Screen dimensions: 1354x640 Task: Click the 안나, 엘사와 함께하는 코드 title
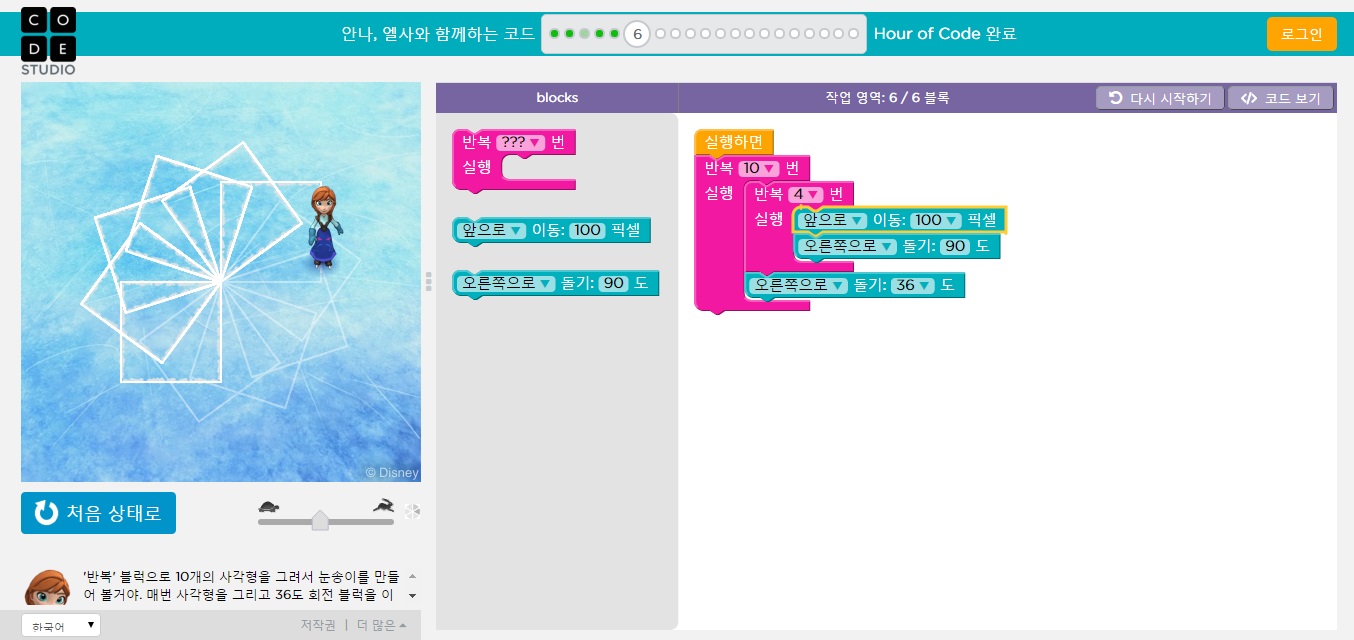[438, 34]
